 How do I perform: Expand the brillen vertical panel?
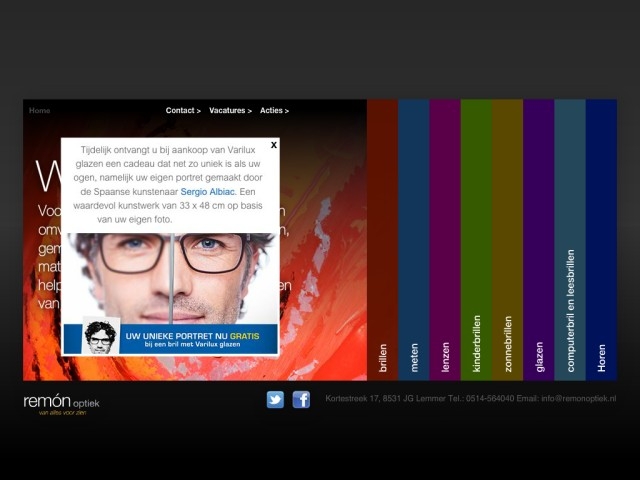click(x=382, y=240)
